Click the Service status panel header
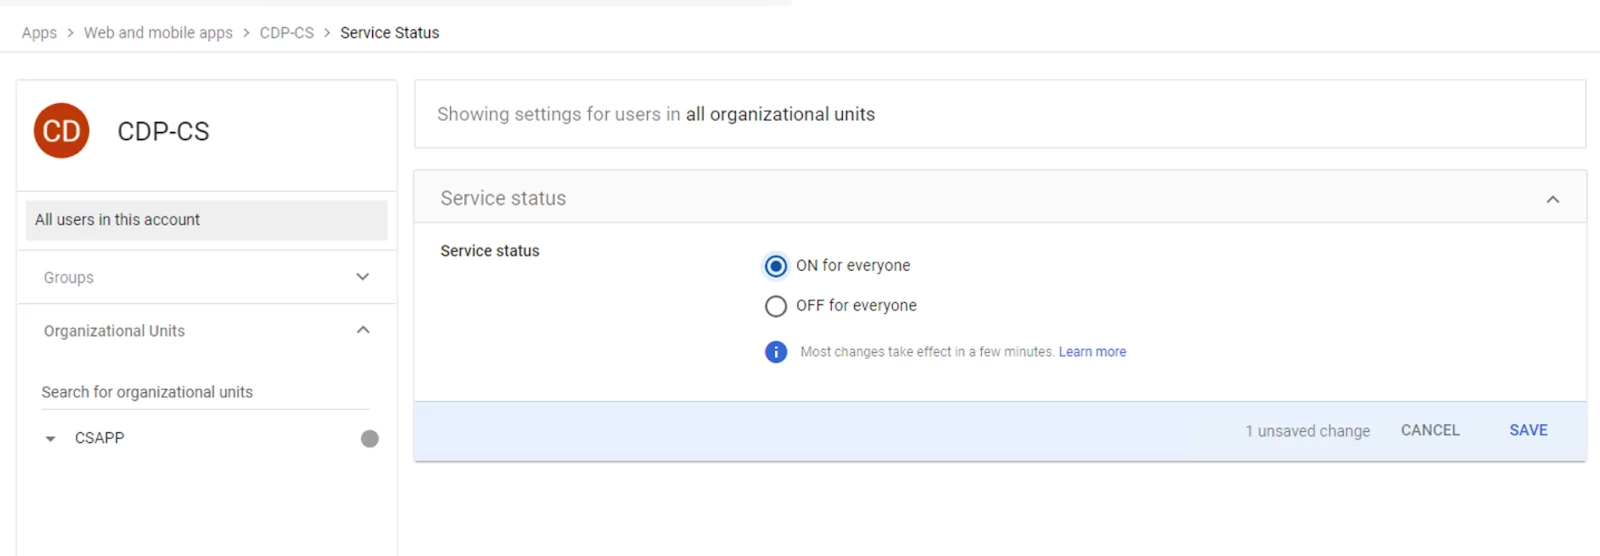The width and height of the screenshot is (1600, 556). [x=1000, y=197]
